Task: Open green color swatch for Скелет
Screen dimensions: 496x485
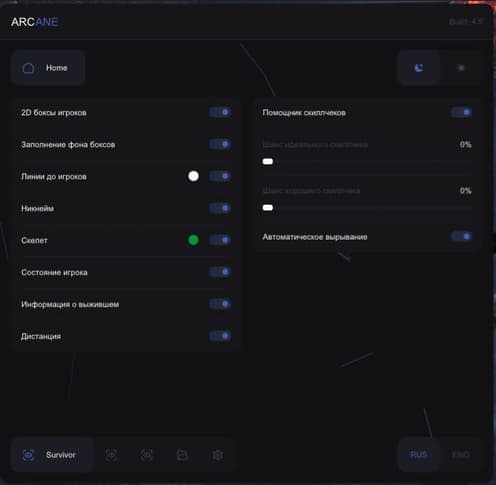Action: pyautogui.click(x=193, y=240)
